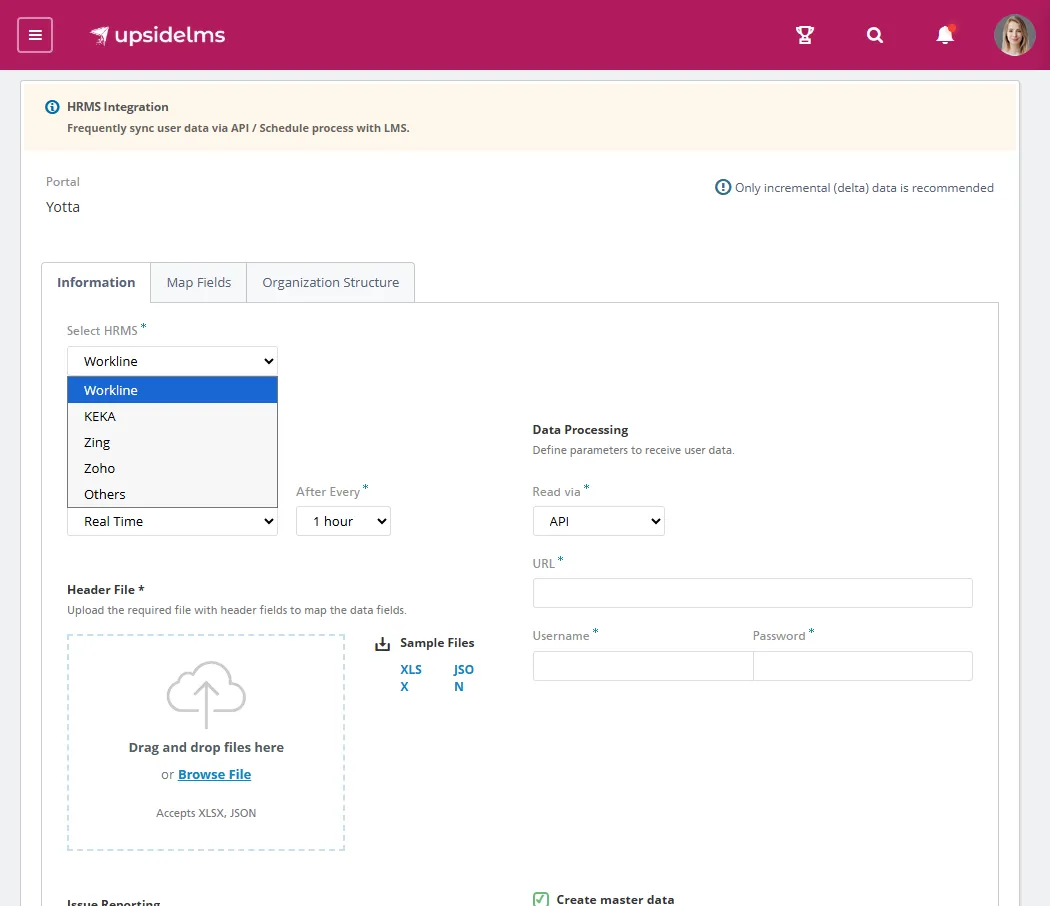
Task: Download the XLSX sample file
Action: (x=410, y=678)
